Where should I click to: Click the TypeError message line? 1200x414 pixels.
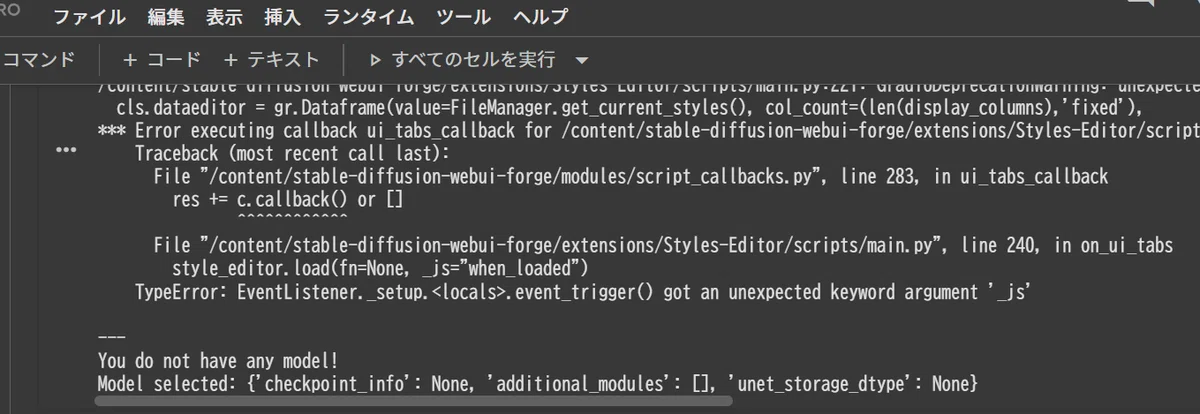coord(582,292)
